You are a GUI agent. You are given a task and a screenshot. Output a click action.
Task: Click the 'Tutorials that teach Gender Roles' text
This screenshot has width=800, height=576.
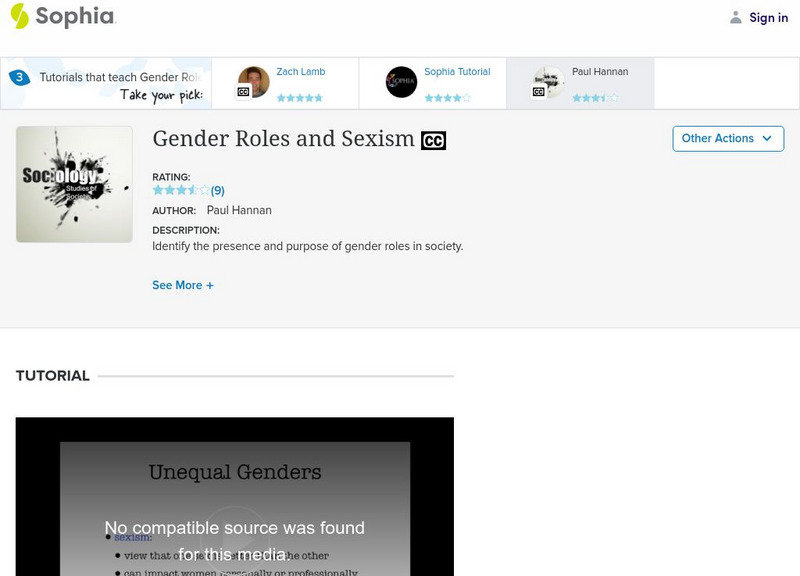pyautogui.click(x=120, y=77)
